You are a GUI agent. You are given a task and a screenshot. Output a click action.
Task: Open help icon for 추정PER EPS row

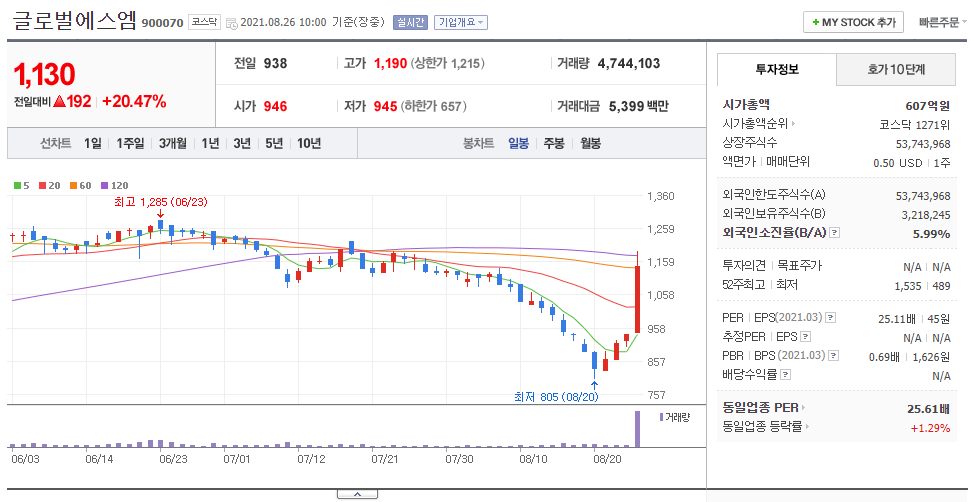pos(806,337)
